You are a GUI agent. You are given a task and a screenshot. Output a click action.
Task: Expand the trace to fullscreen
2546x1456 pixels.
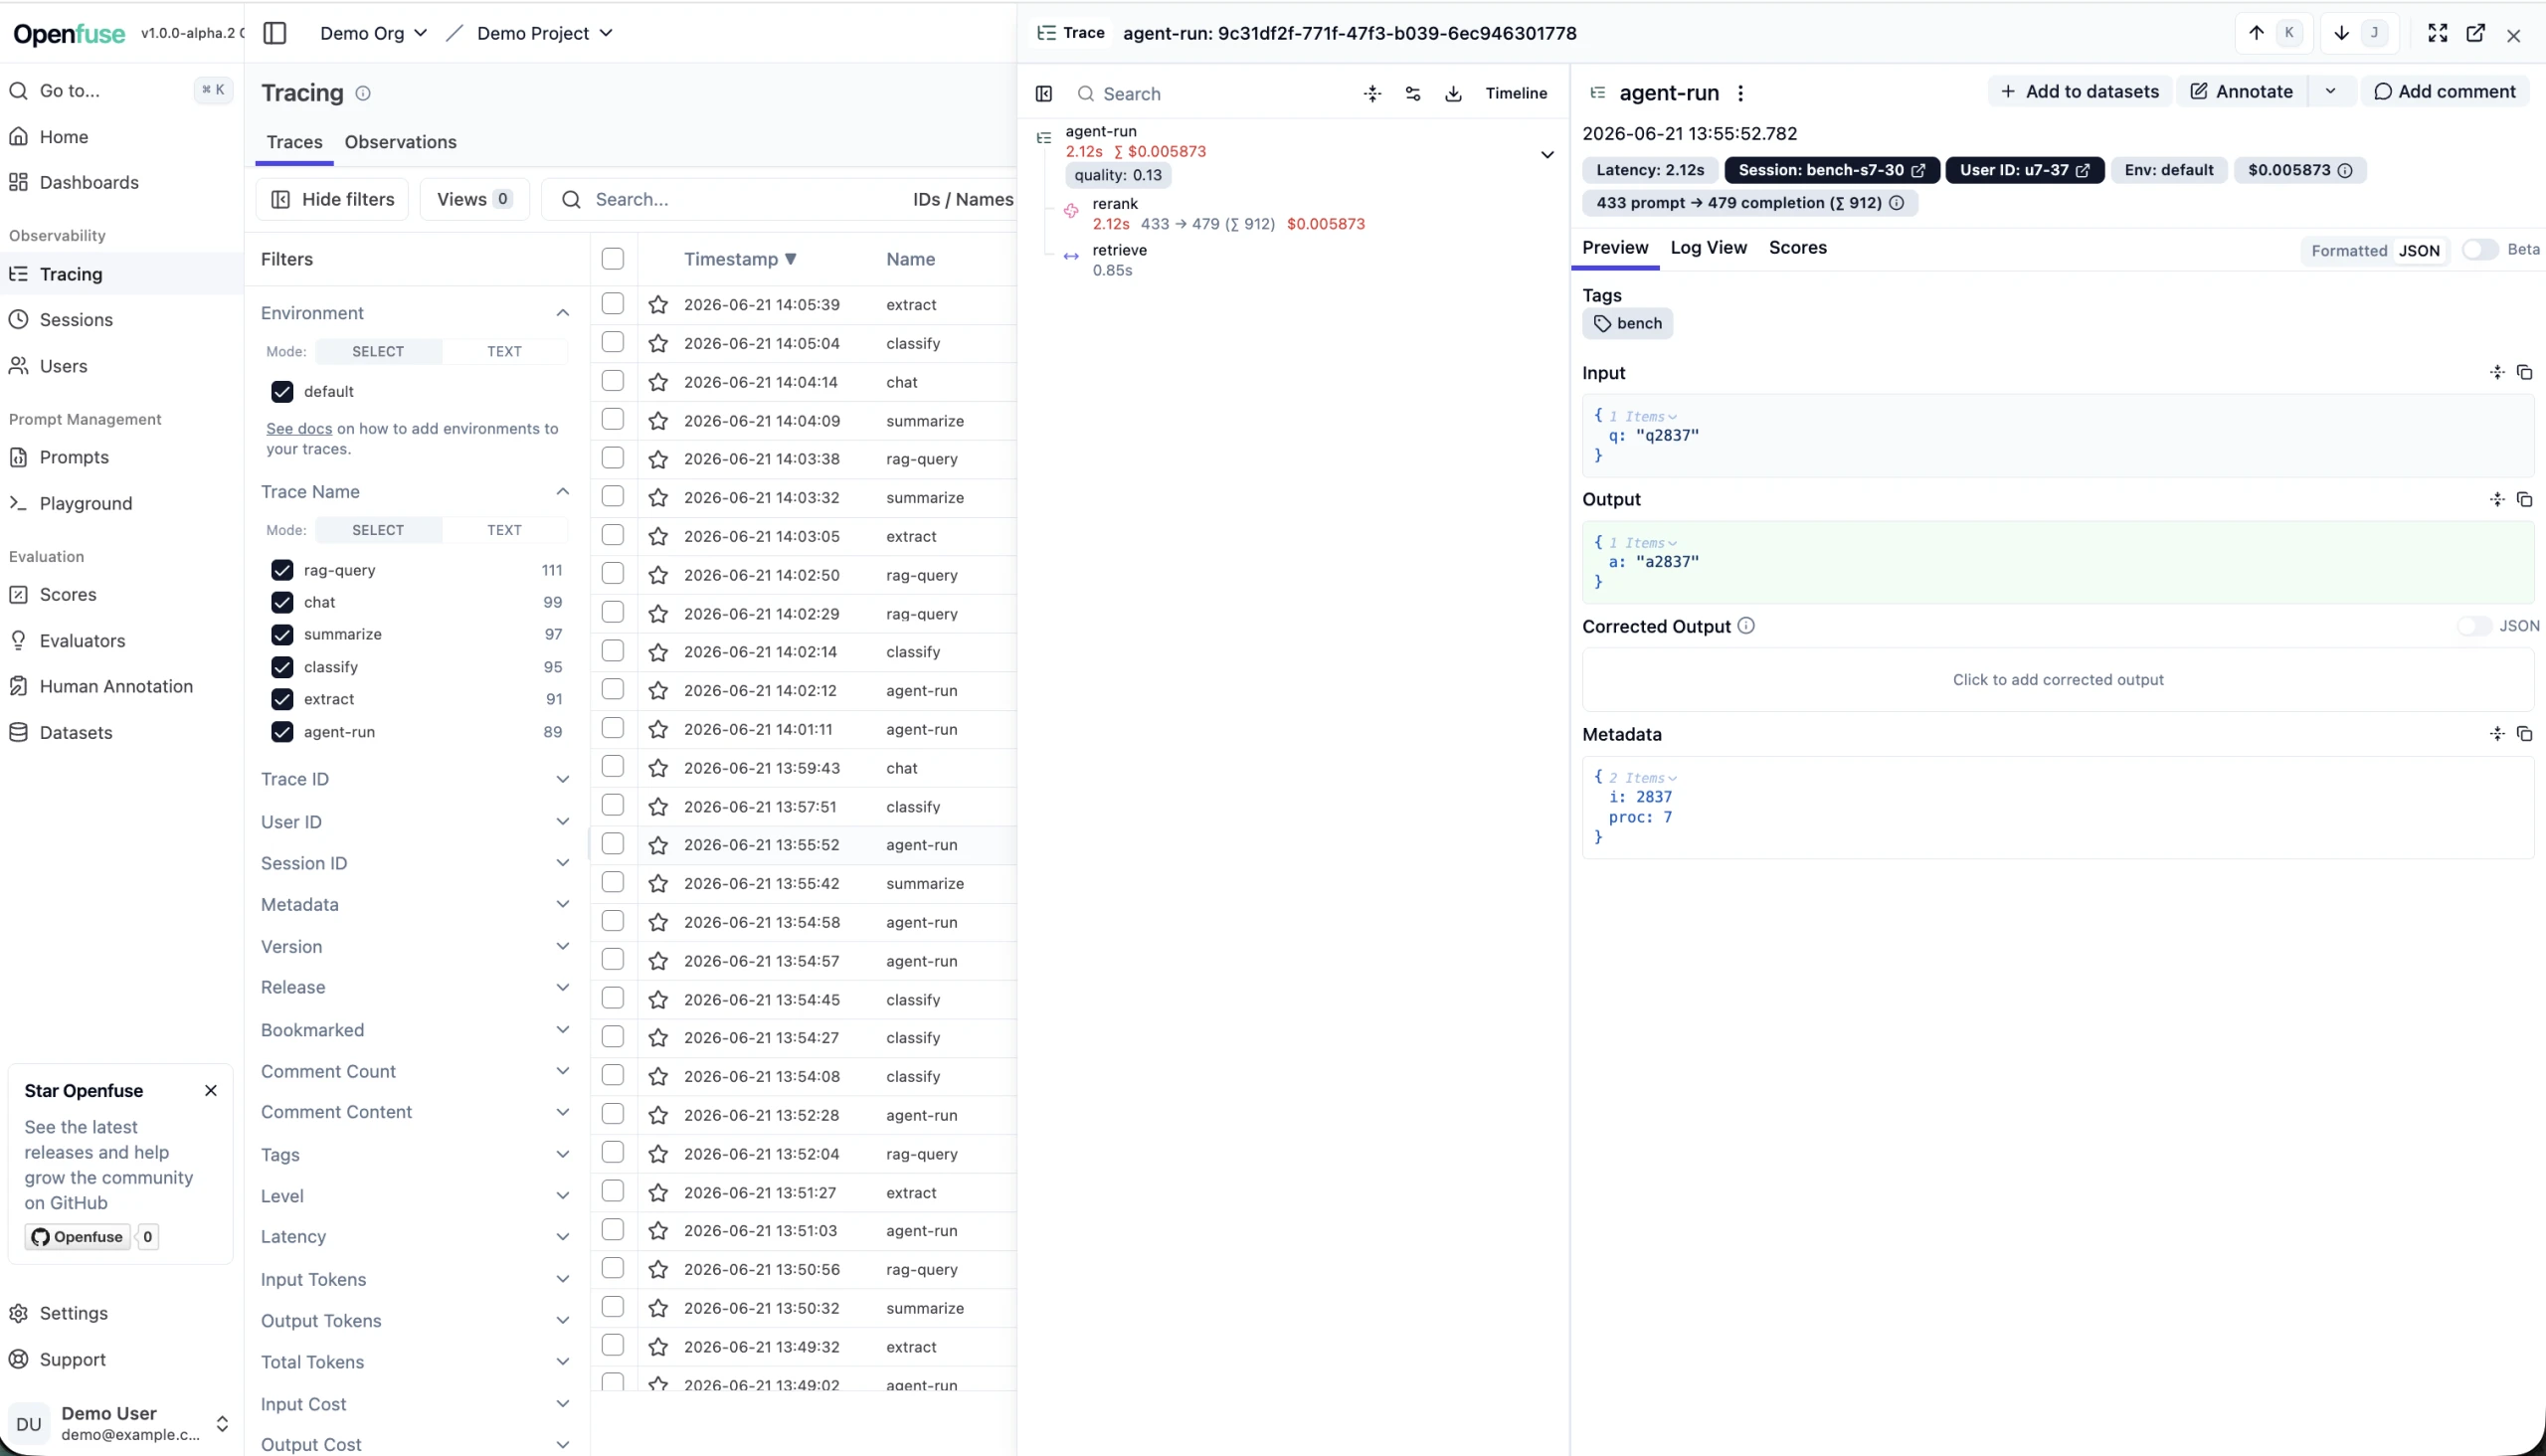(x=2438, y=33)
